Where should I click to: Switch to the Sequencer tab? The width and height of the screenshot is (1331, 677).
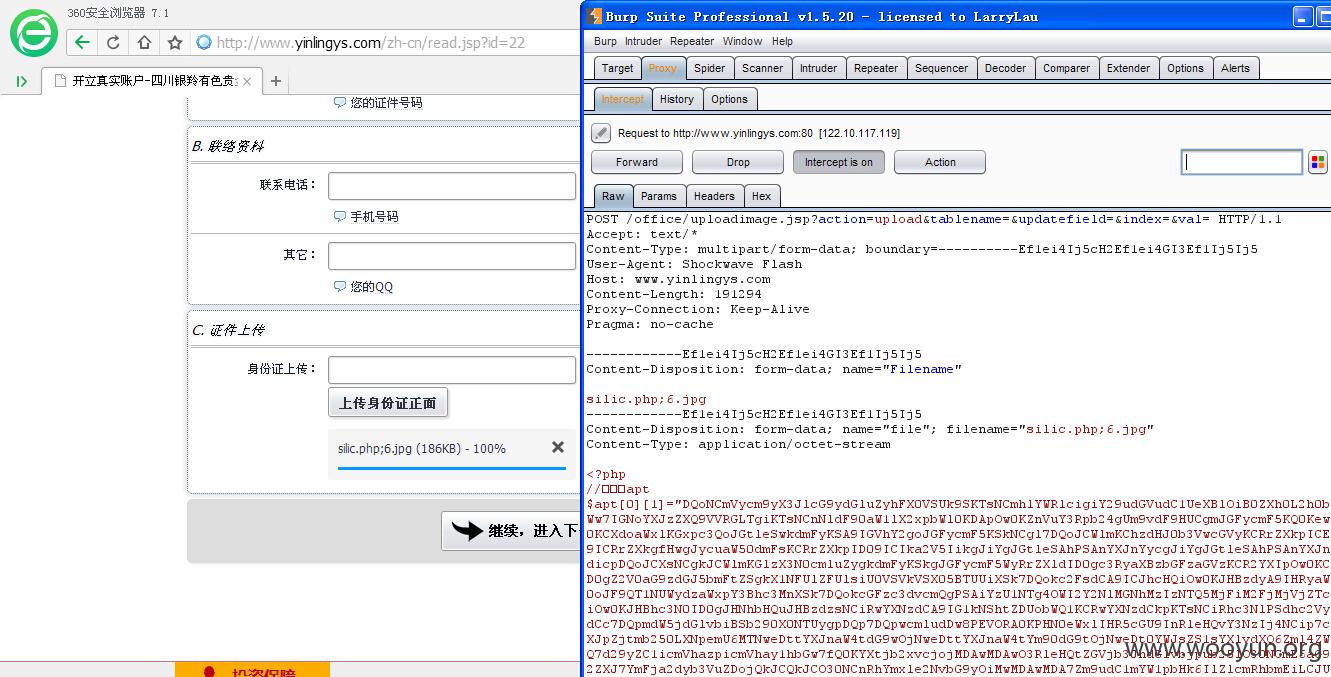tap(941, 68)
